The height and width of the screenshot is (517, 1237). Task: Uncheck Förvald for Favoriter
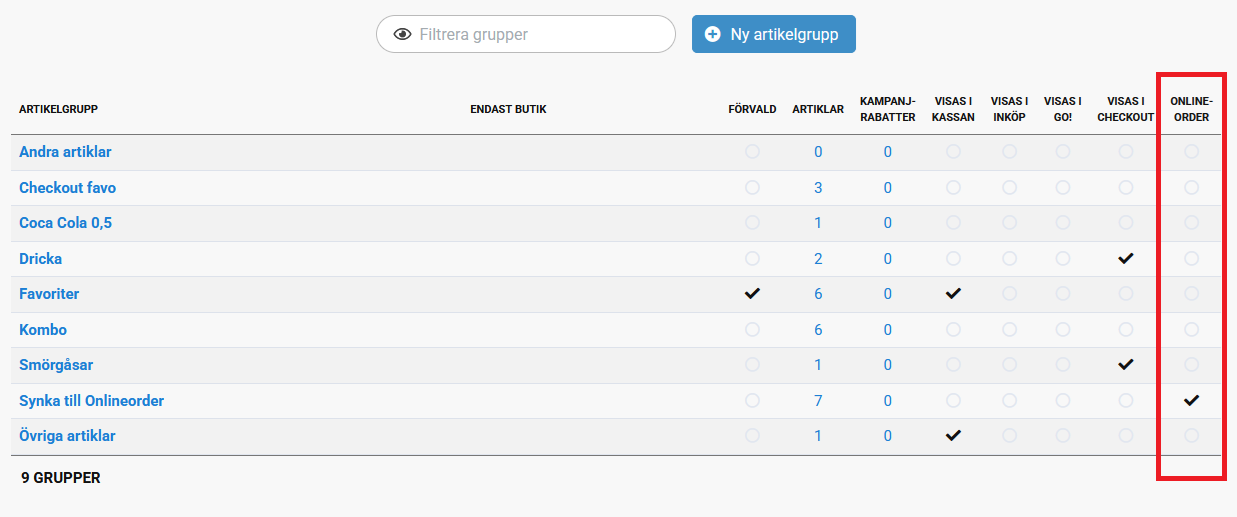752,294
